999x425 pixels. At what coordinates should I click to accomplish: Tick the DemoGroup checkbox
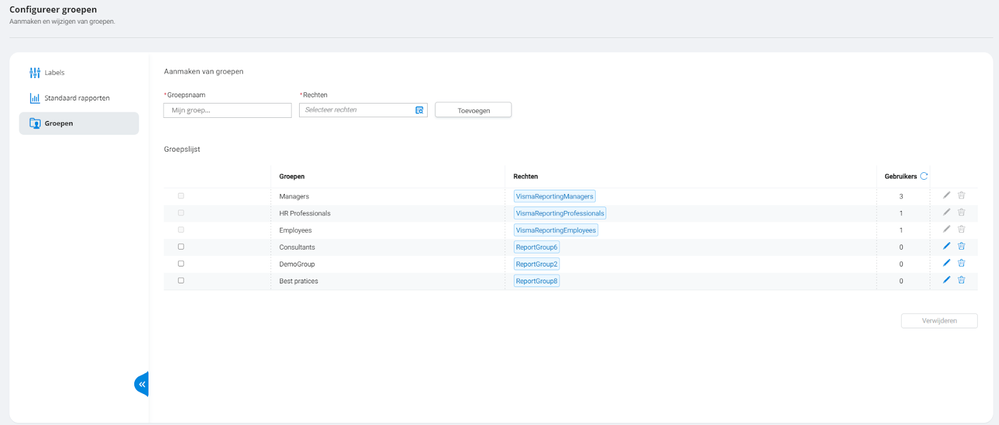click(181, 263)
